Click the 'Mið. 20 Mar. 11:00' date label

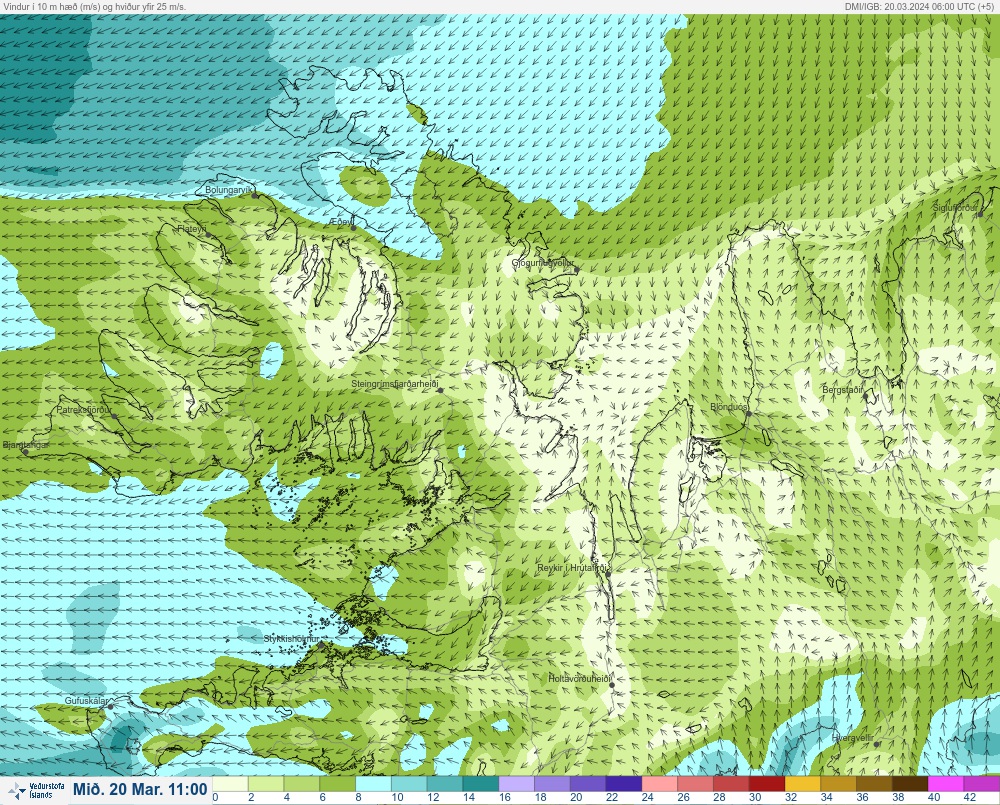point(140,789)
